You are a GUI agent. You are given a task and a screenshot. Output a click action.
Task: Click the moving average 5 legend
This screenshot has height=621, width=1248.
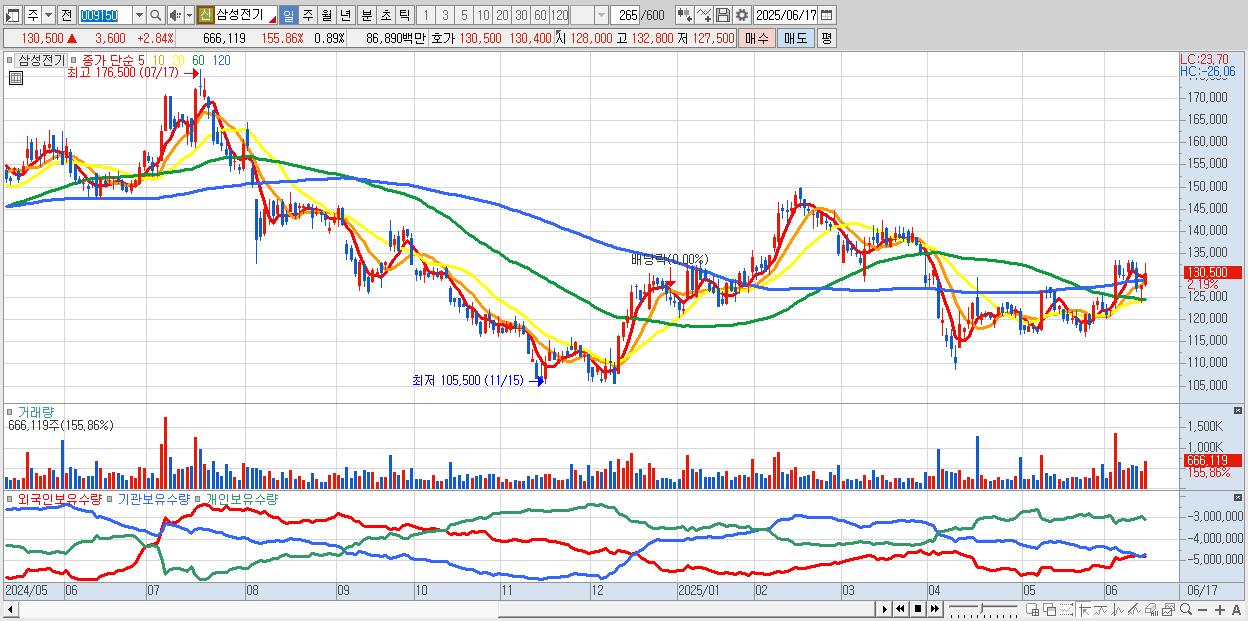142,60
